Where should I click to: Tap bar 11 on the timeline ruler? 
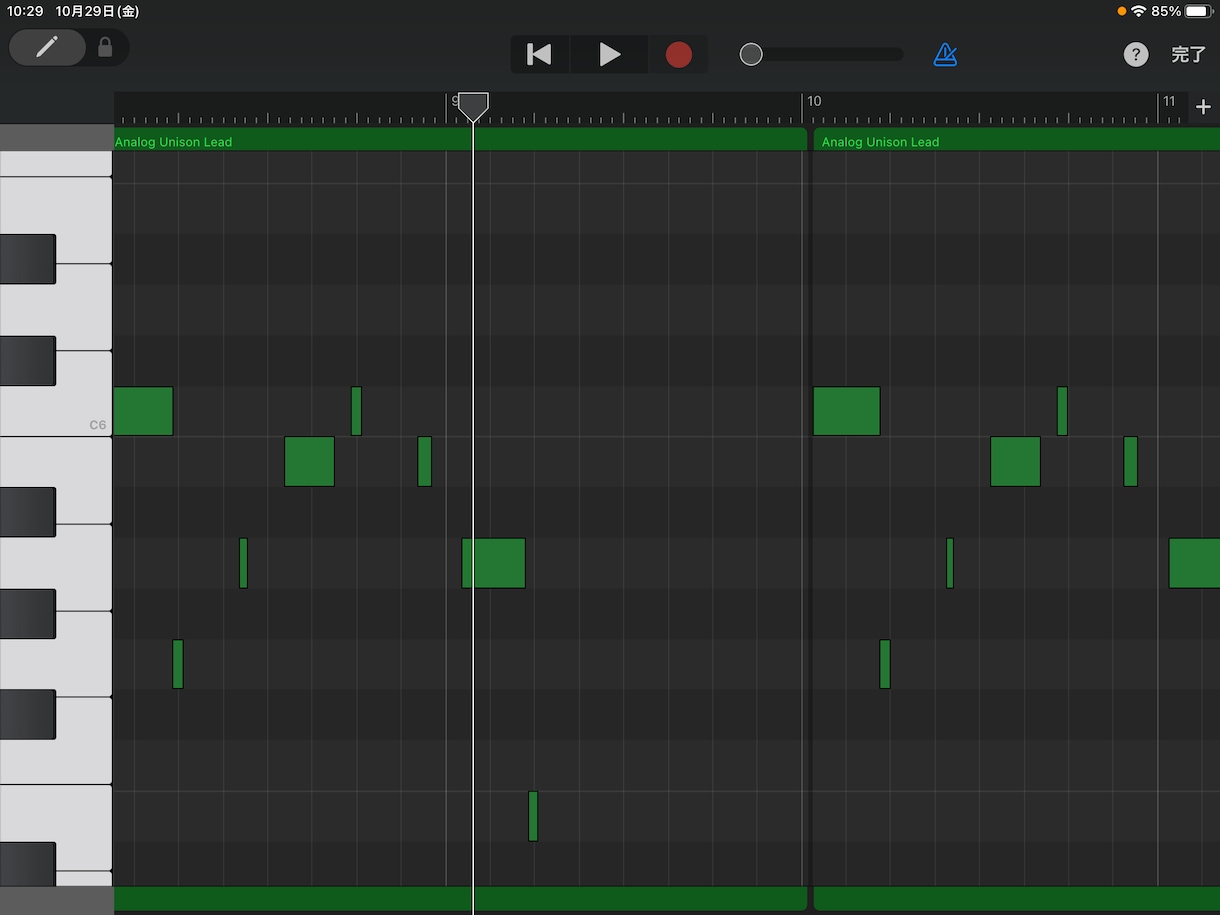tap(1168, 101)
